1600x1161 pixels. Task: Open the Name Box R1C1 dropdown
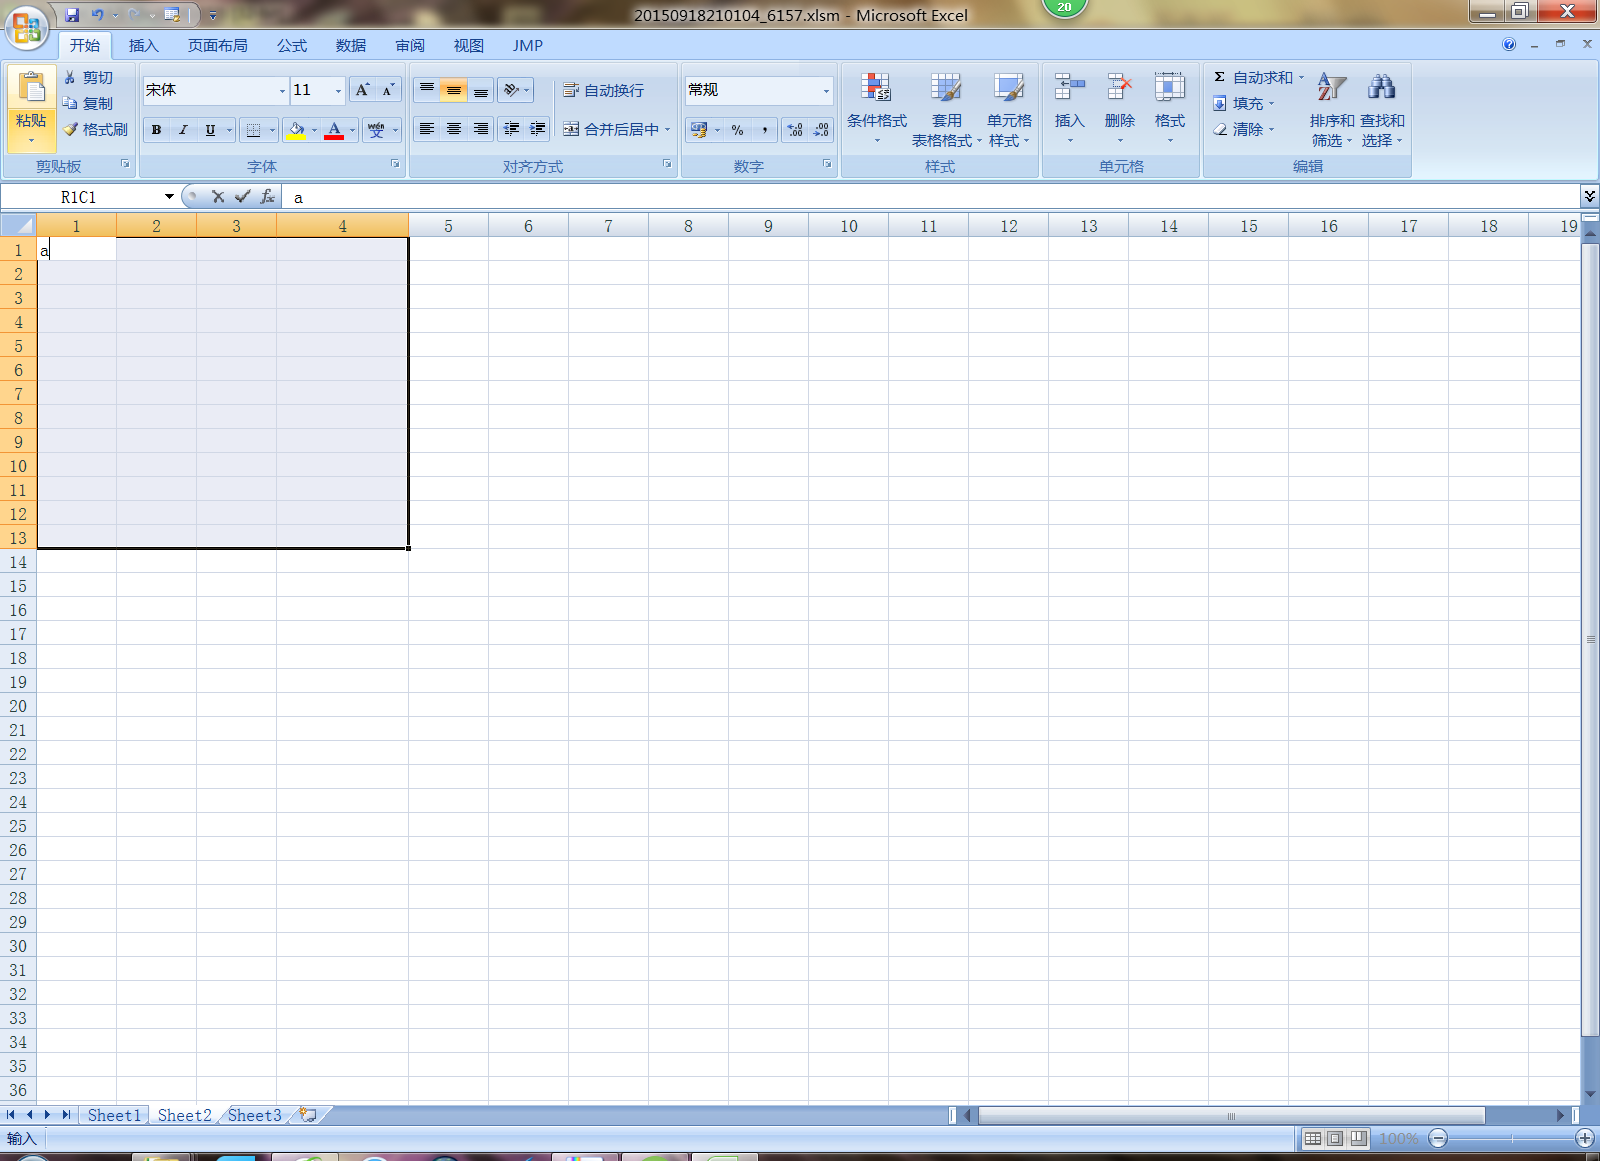(x=169, y=197)
